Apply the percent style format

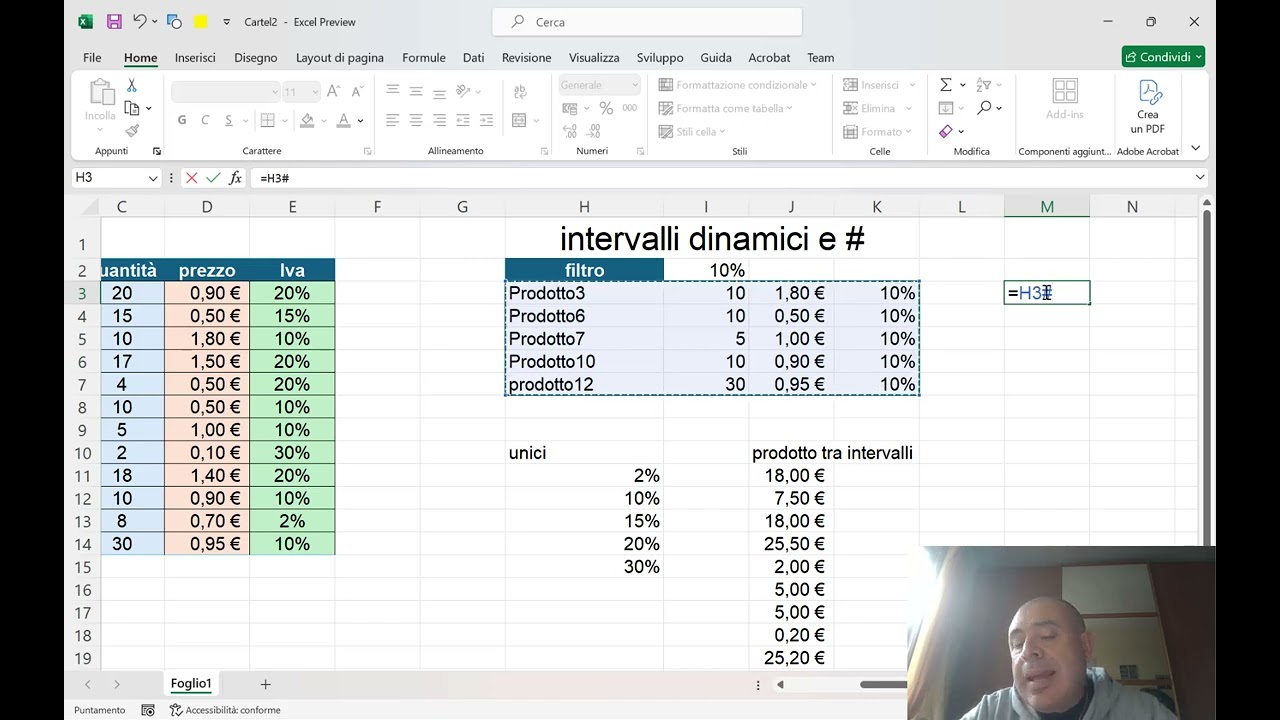pyautogui.click(x=606, y=108)
